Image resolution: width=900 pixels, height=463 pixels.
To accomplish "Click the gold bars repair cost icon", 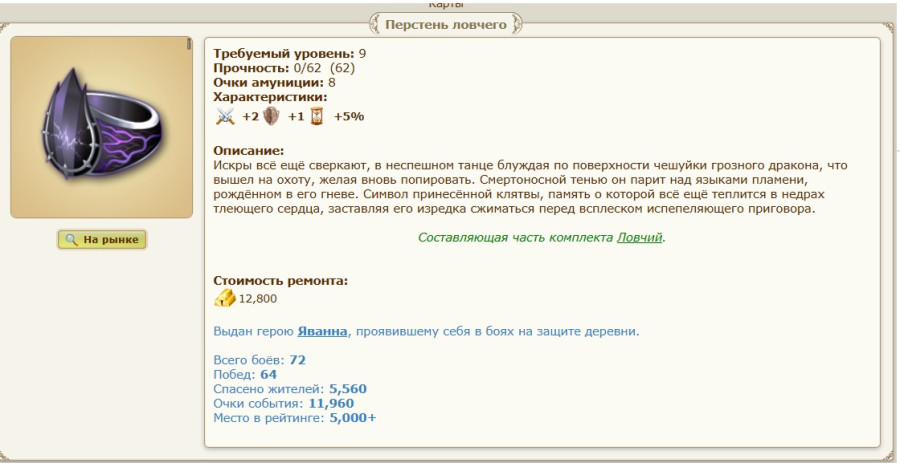I will 224,298.
